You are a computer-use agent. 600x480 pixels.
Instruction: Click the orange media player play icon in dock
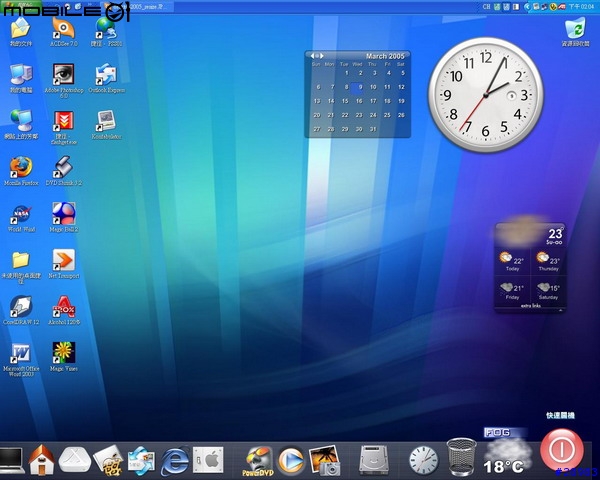click(x=291, y=460)
